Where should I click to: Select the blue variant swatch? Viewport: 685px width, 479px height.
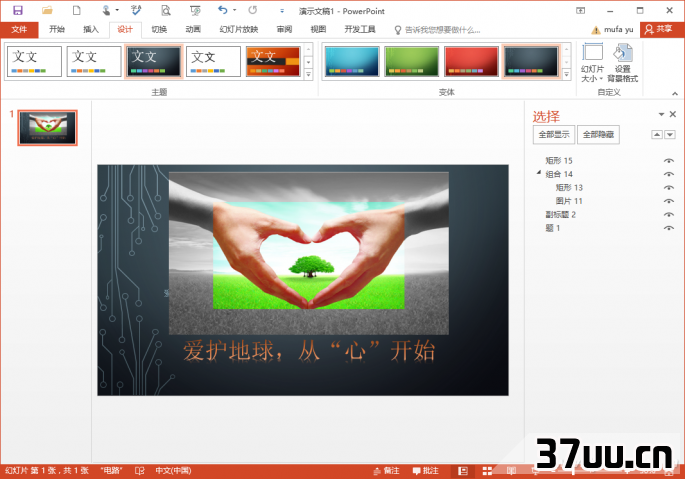point(352,62)
